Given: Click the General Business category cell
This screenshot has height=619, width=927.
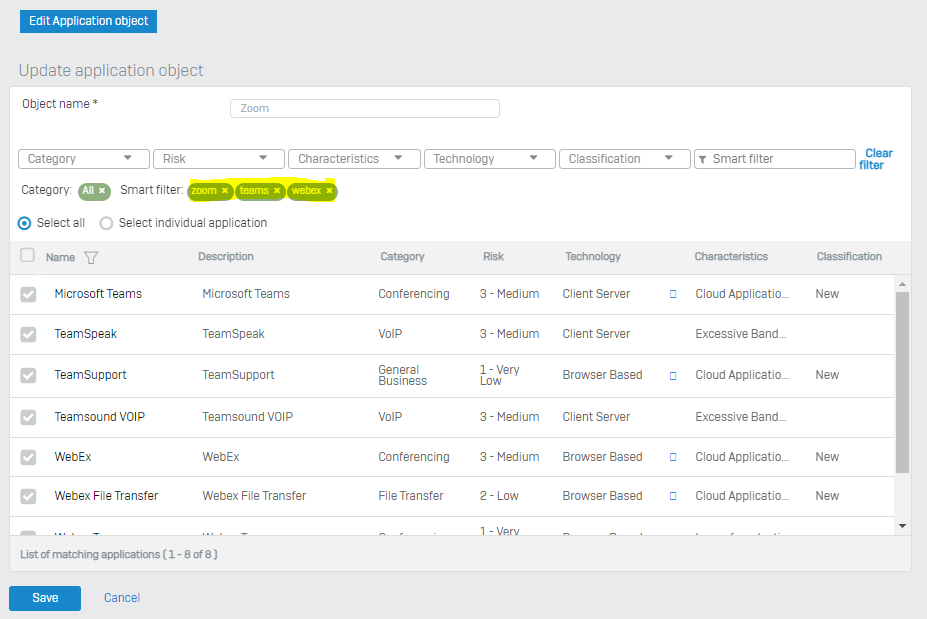Looking at the screenshot, I should [403, 375].
